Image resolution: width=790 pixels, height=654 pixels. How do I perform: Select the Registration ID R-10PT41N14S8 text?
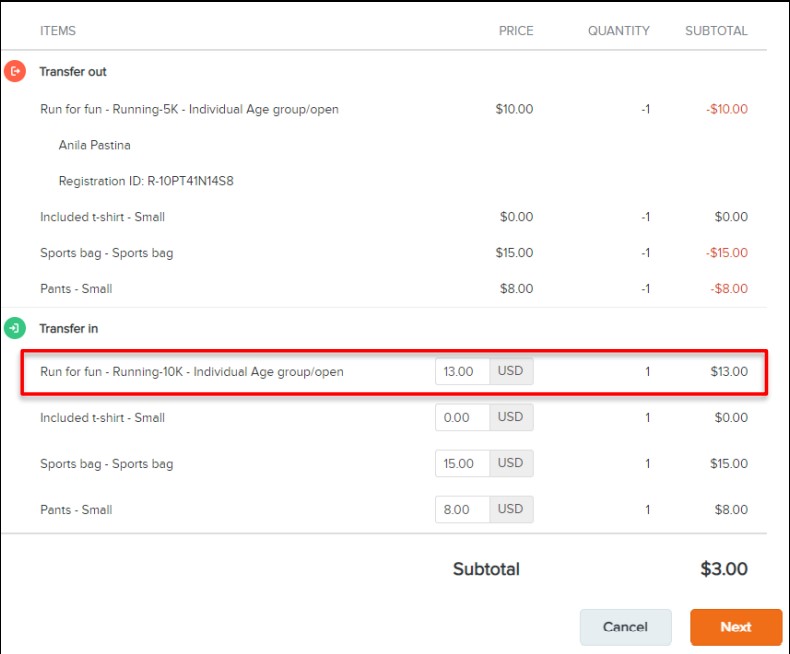tap(146, 182)
